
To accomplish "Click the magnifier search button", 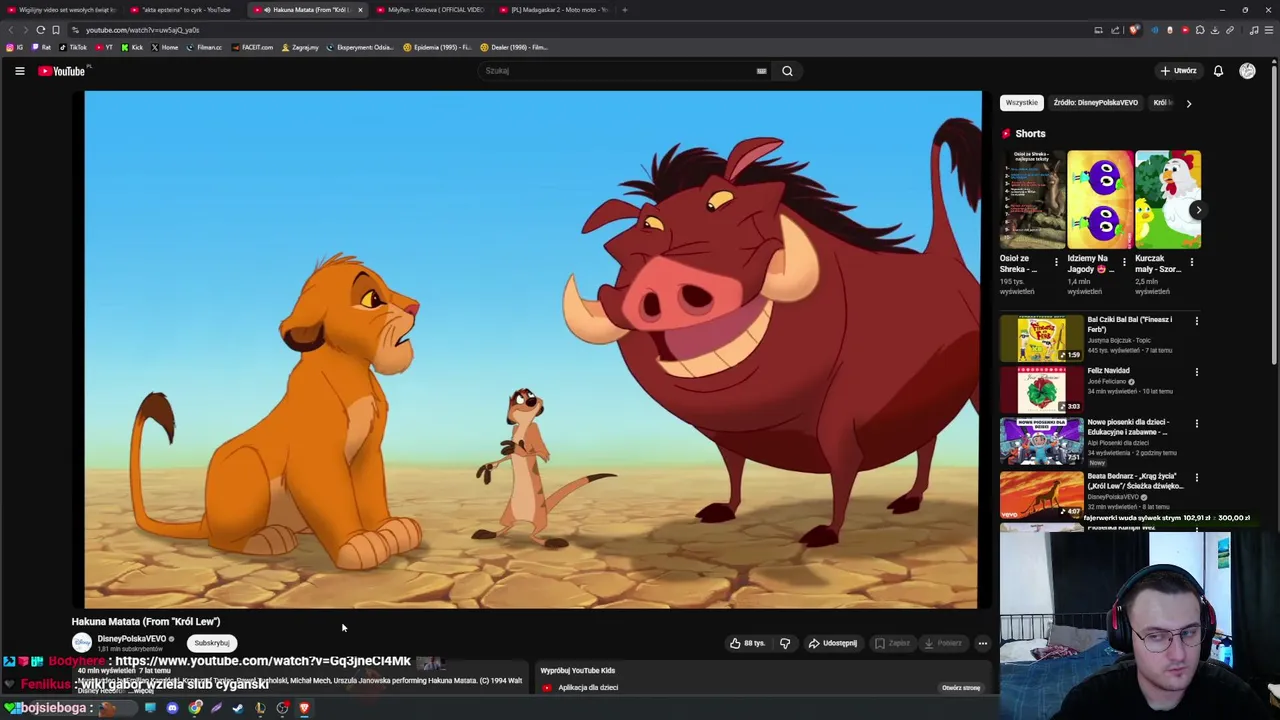I will click(787, 71).
